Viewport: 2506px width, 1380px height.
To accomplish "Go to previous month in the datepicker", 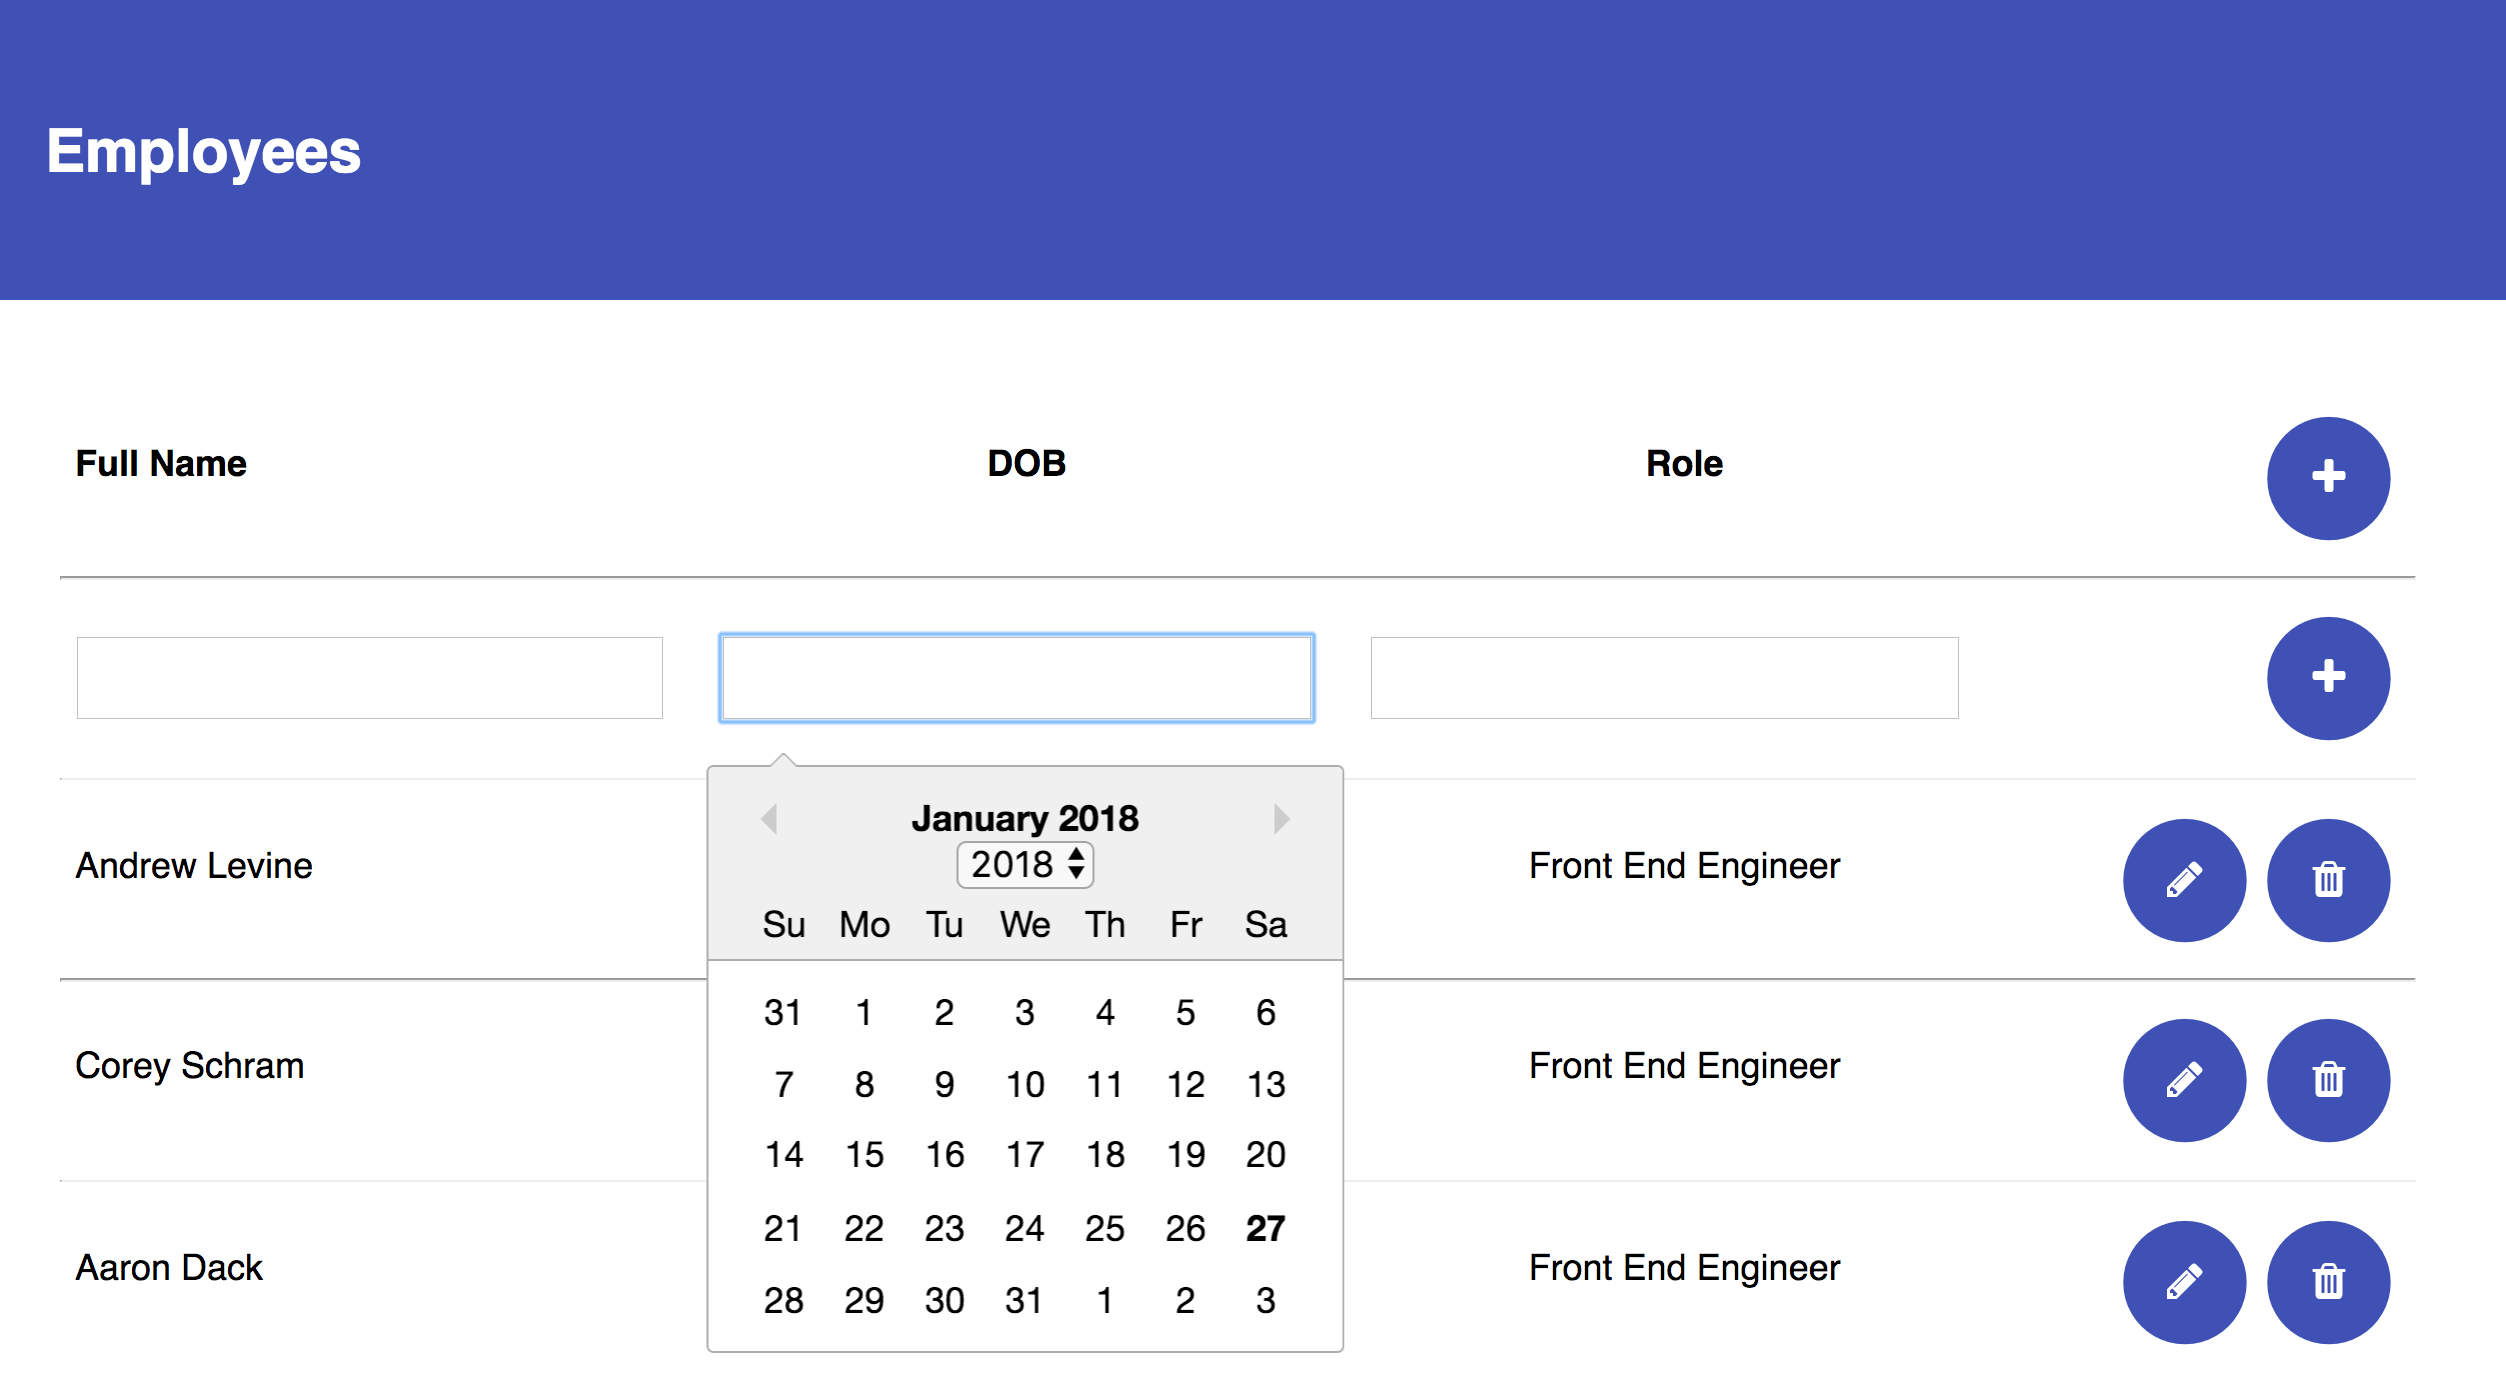I will [x=769, y=819].
